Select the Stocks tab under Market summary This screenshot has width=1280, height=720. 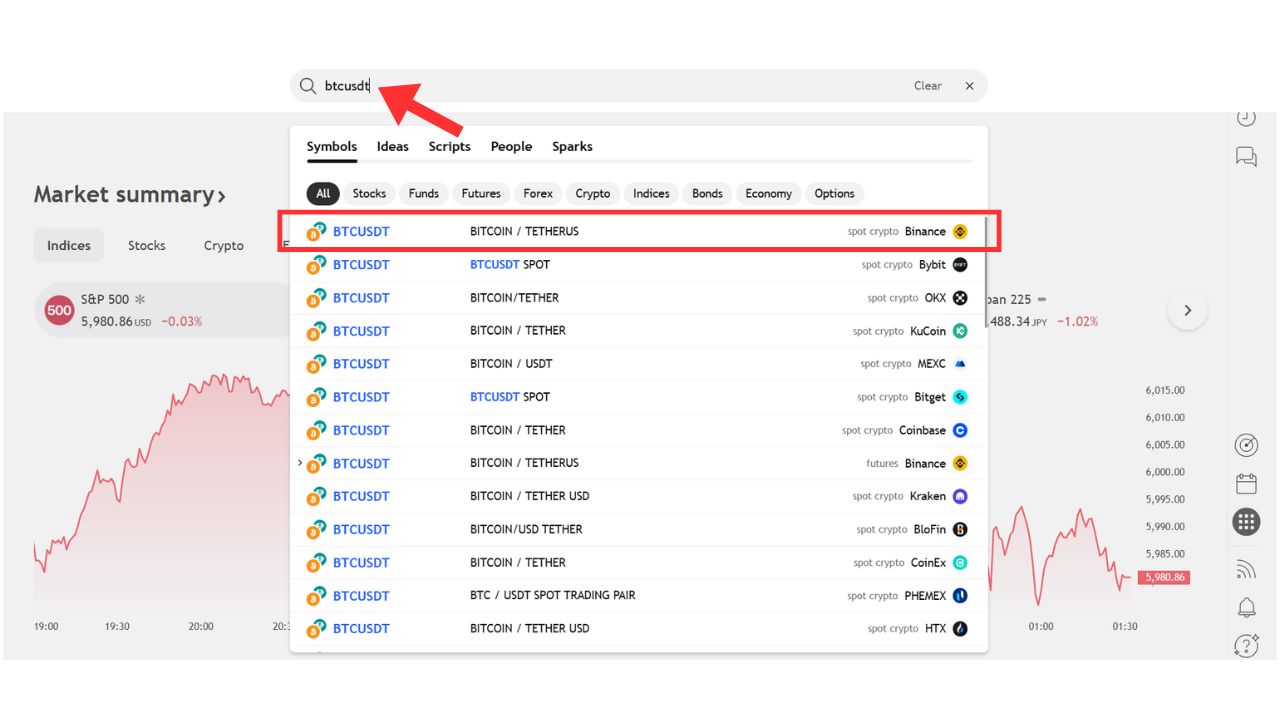point(146,245)
